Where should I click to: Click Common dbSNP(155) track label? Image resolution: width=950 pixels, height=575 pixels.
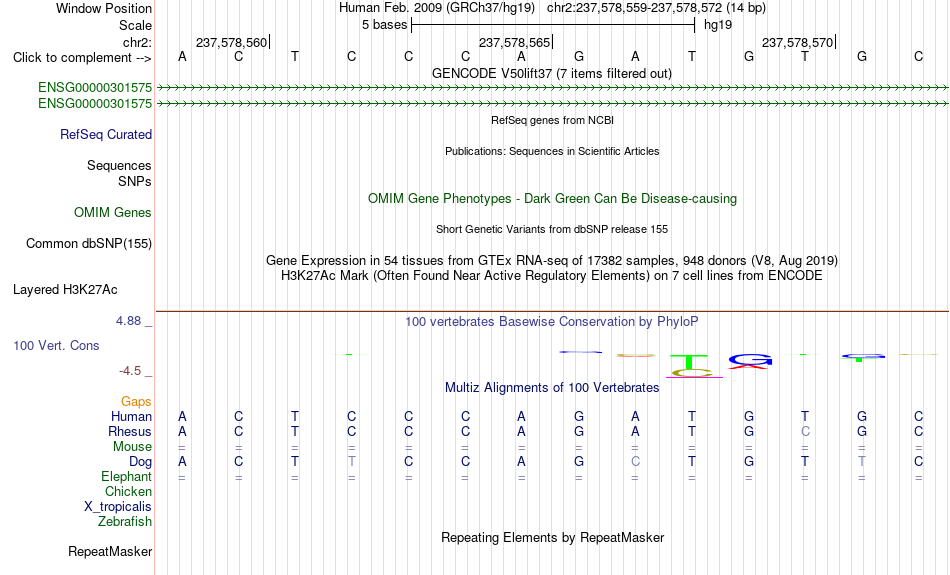pos(89,244)
